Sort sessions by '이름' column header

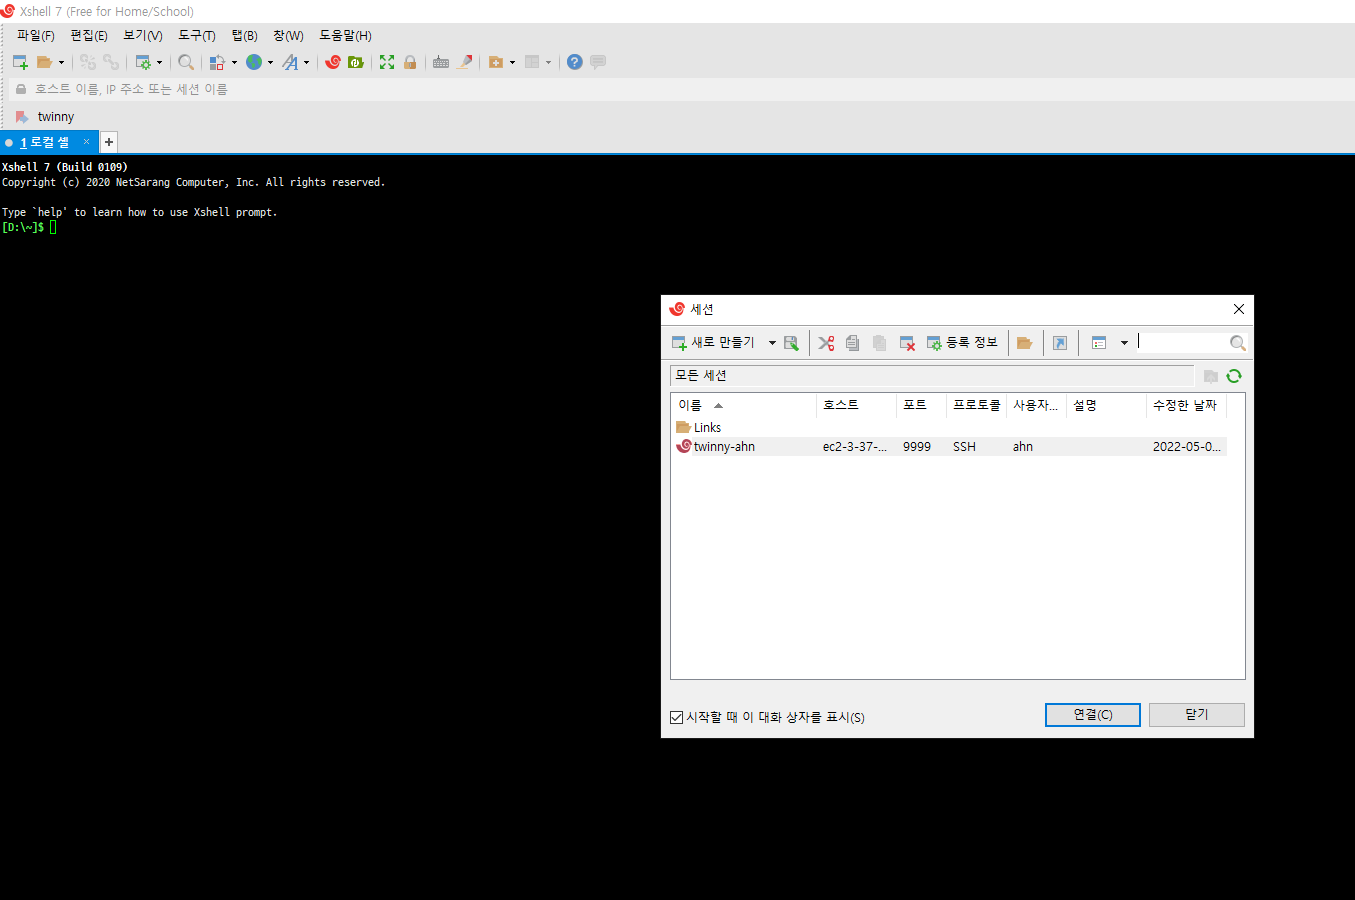pos(743,405)
